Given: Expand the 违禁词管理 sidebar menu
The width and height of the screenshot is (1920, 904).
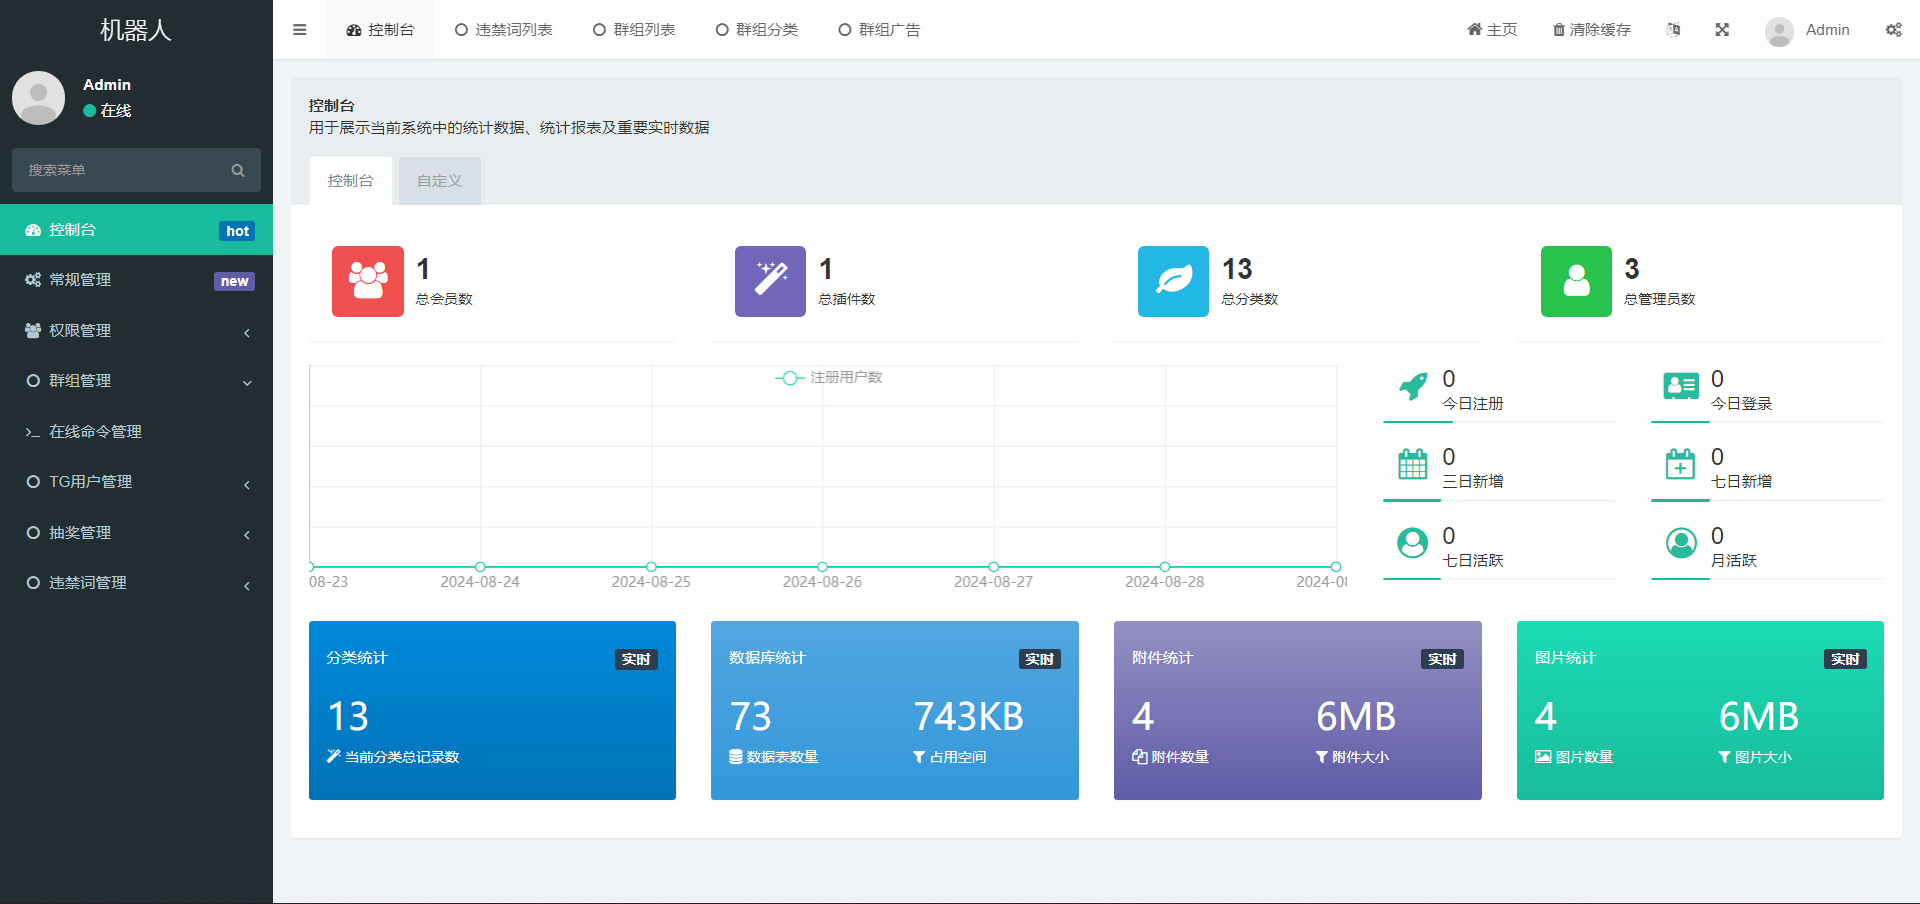Looking at the screenshot, I should coord(136,583).
